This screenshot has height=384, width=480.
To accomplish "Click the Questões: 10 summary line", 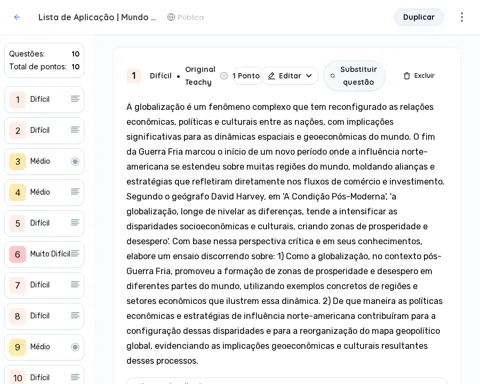I will 44,54.
